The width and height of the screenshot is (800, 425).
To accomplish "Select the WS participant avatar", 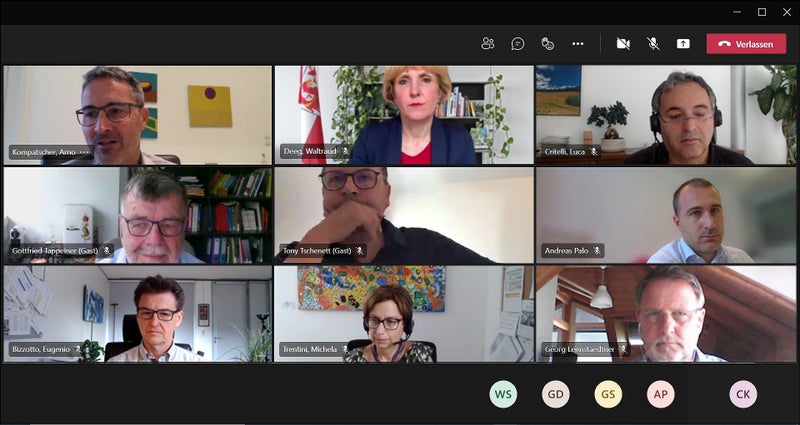I will pos(503,394).
